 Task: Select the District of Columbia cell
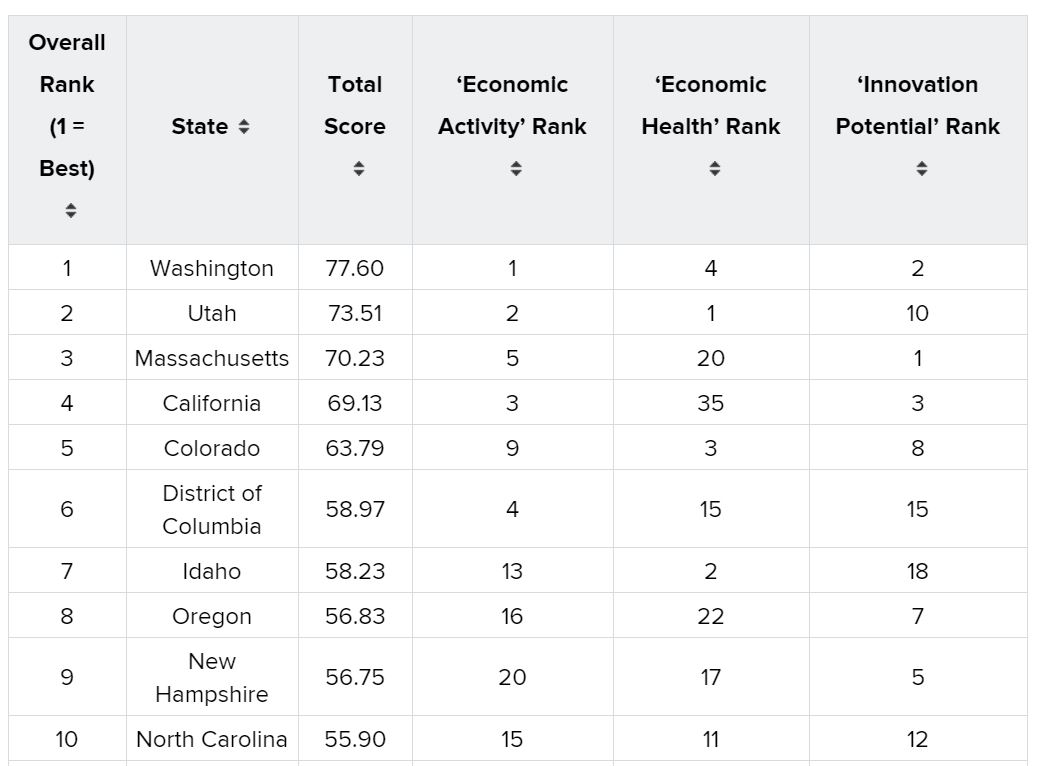coord(212,509)
